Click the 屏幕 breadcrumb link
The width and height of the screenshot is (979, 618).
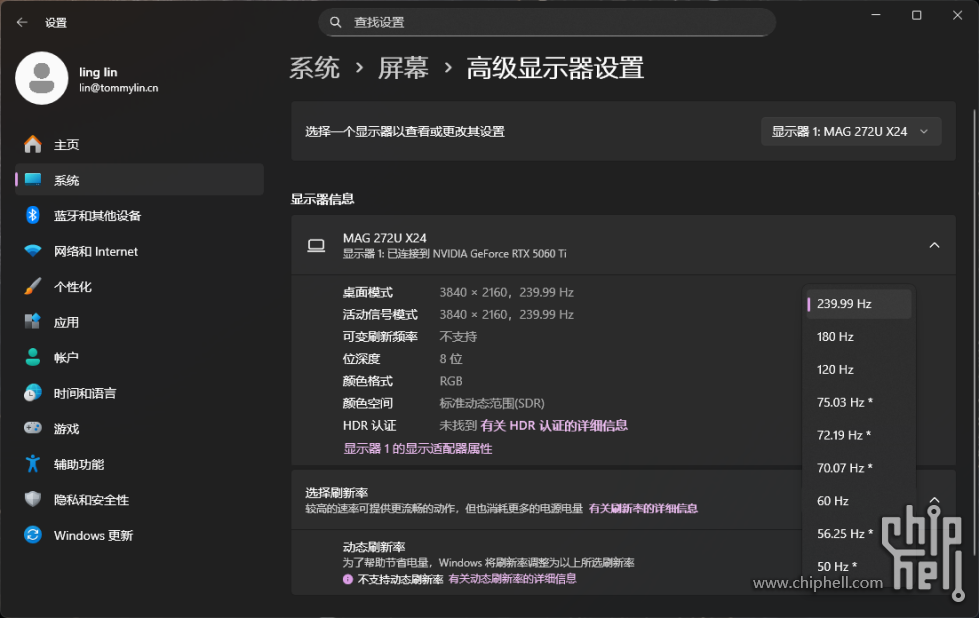tap(403, 68)
